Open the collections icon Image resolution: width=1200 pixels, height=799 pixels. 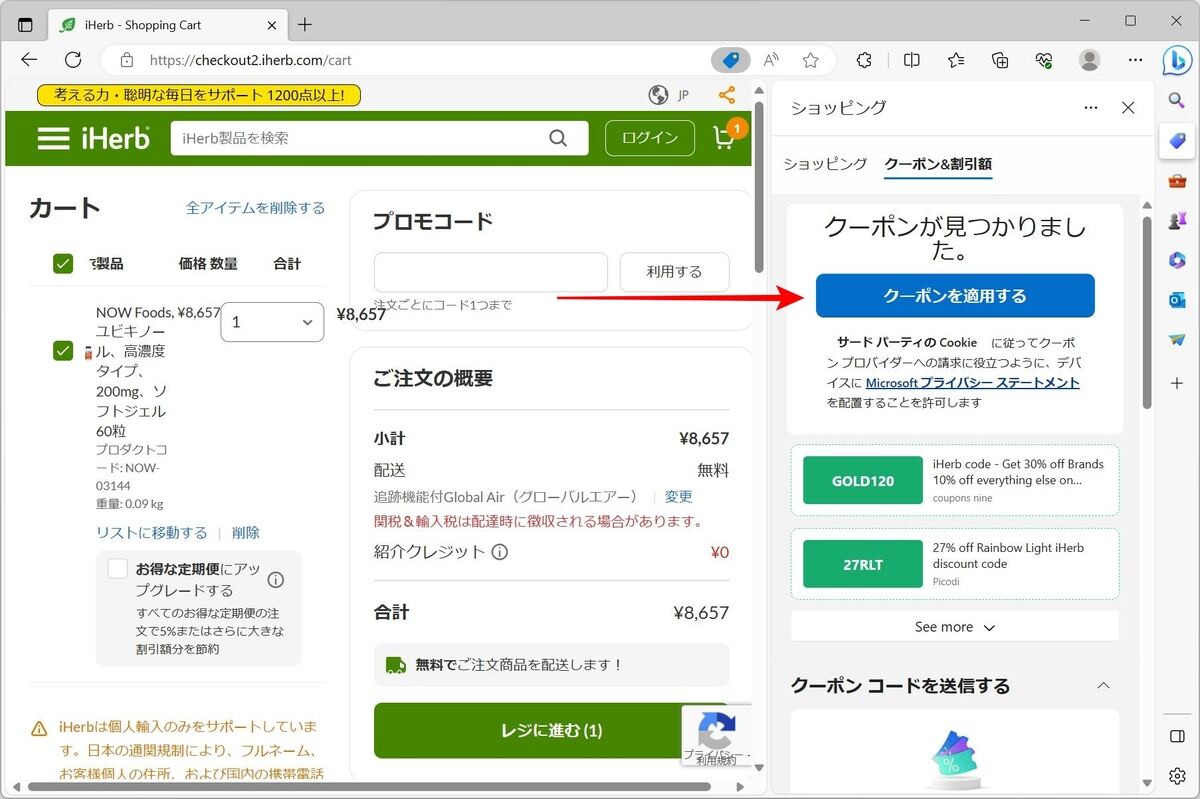click(x=1000, y=60)
